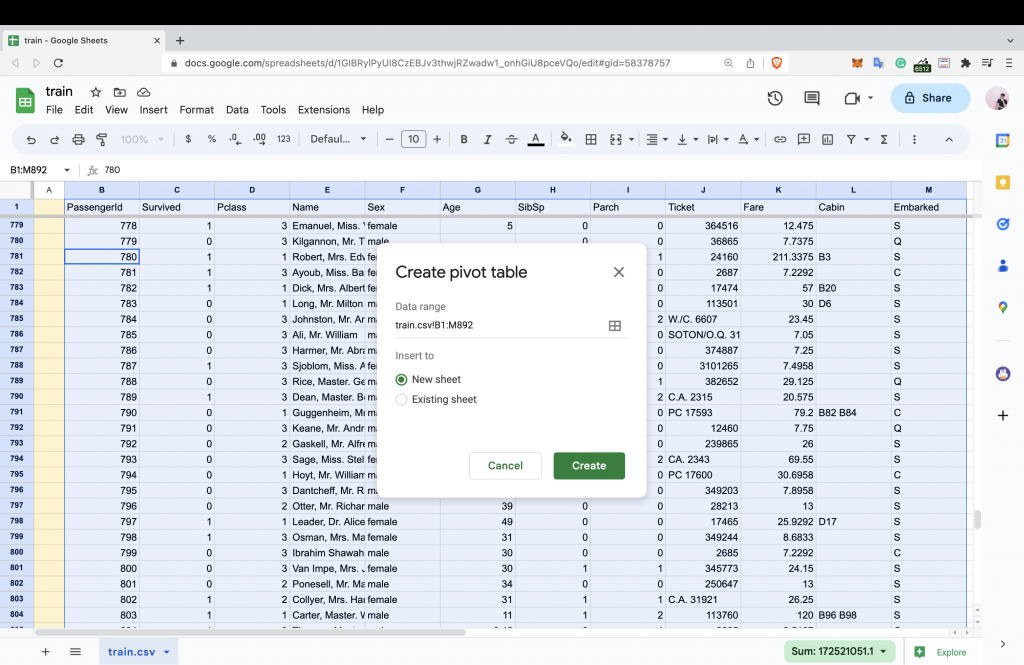Format as percent
Screen dimensions: 1024x665
click(212, 139)
